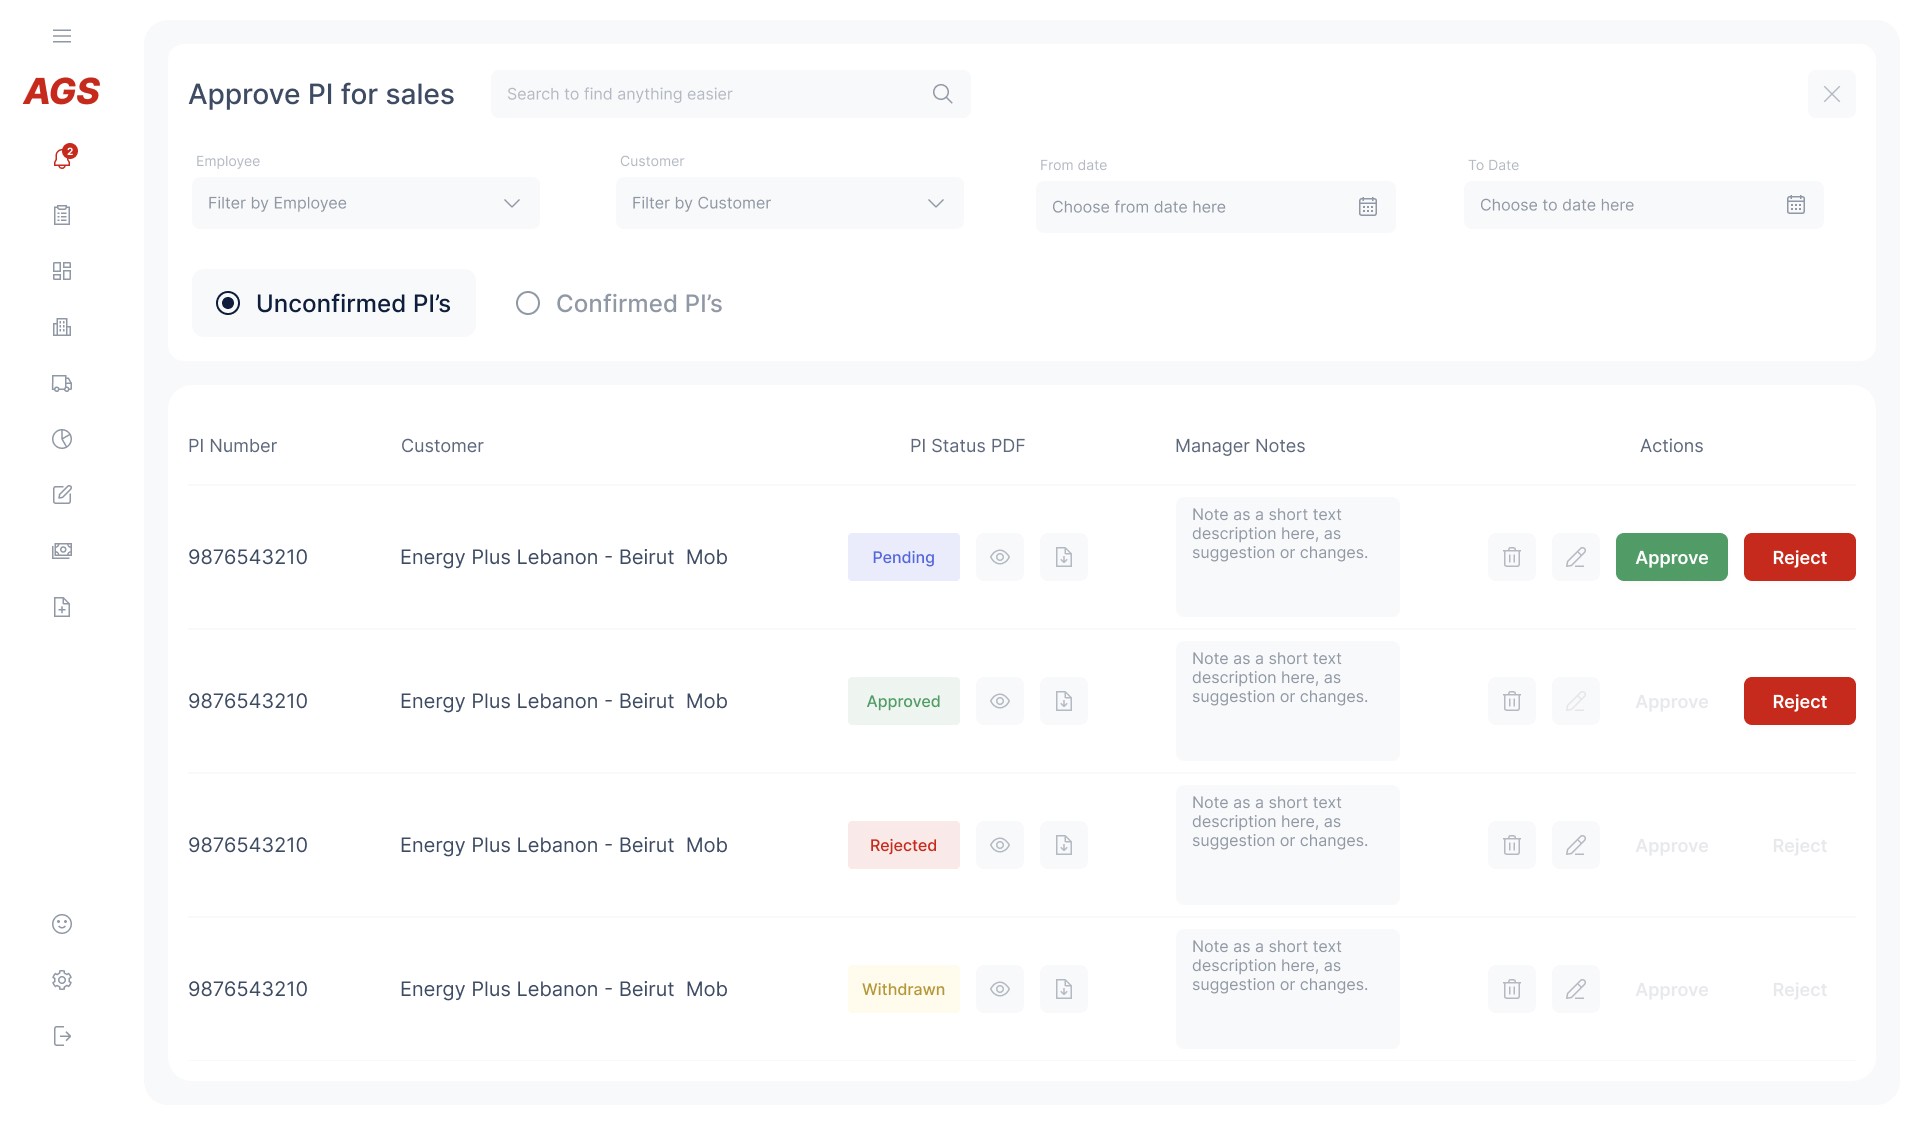Click the Manager Notes field in first row

pyautogui.click(x=1288, y=557)
